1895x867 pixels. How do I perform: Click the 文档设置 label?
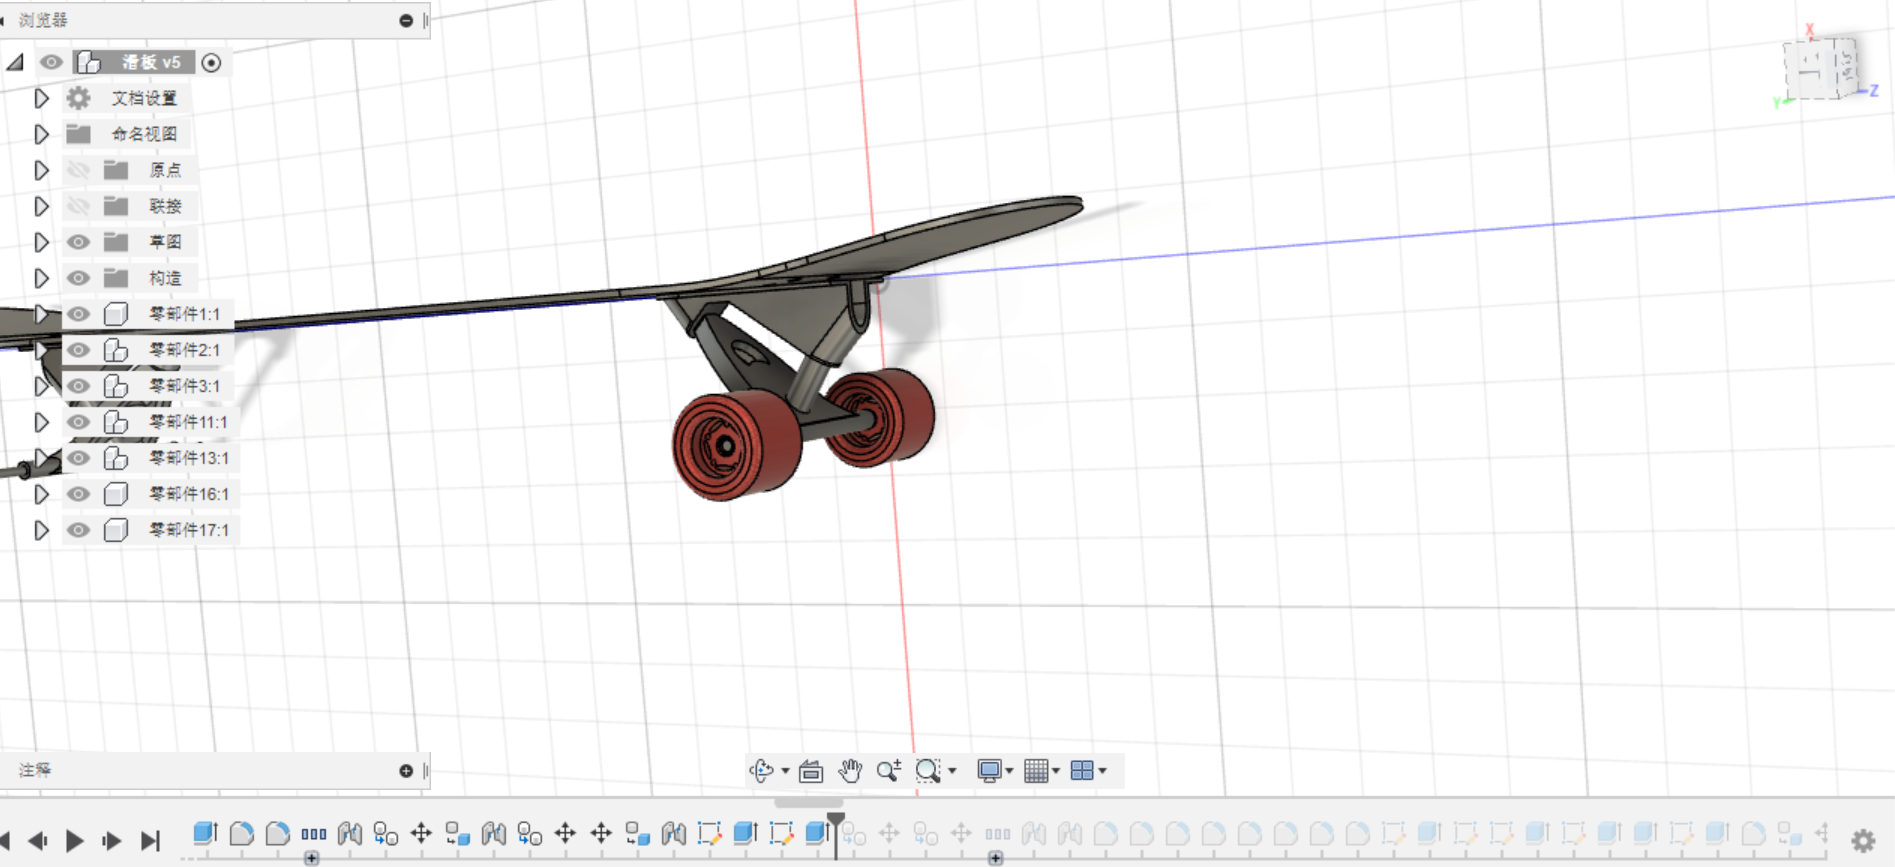pyautogui.click(x=144, y=98)
